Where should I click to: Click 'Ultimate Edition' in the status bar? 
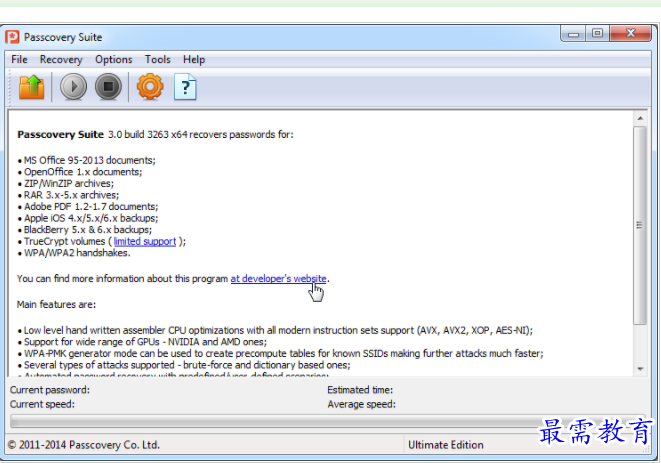pyautogui.click(x=446, y=445)
